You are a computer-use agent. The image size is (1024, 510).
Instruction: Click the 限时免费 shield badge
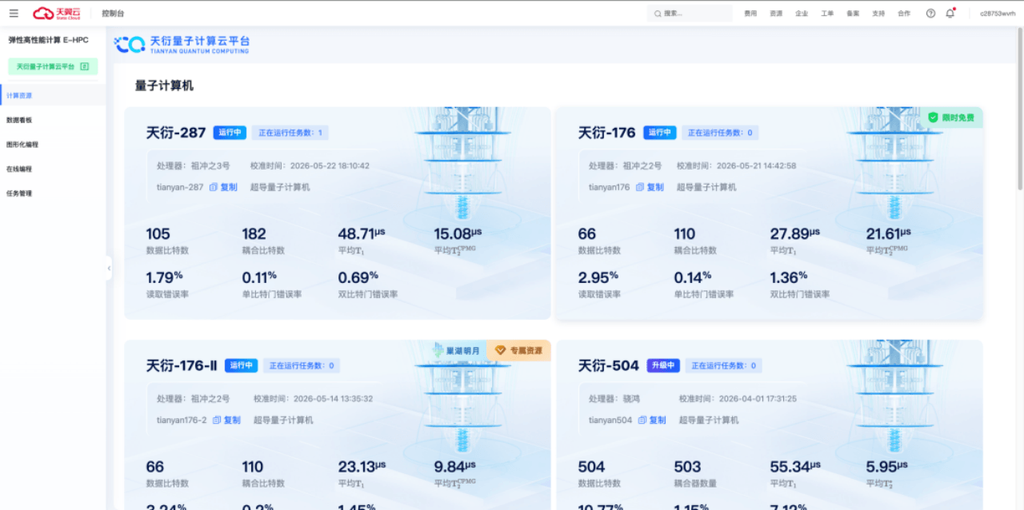[952, 118]
